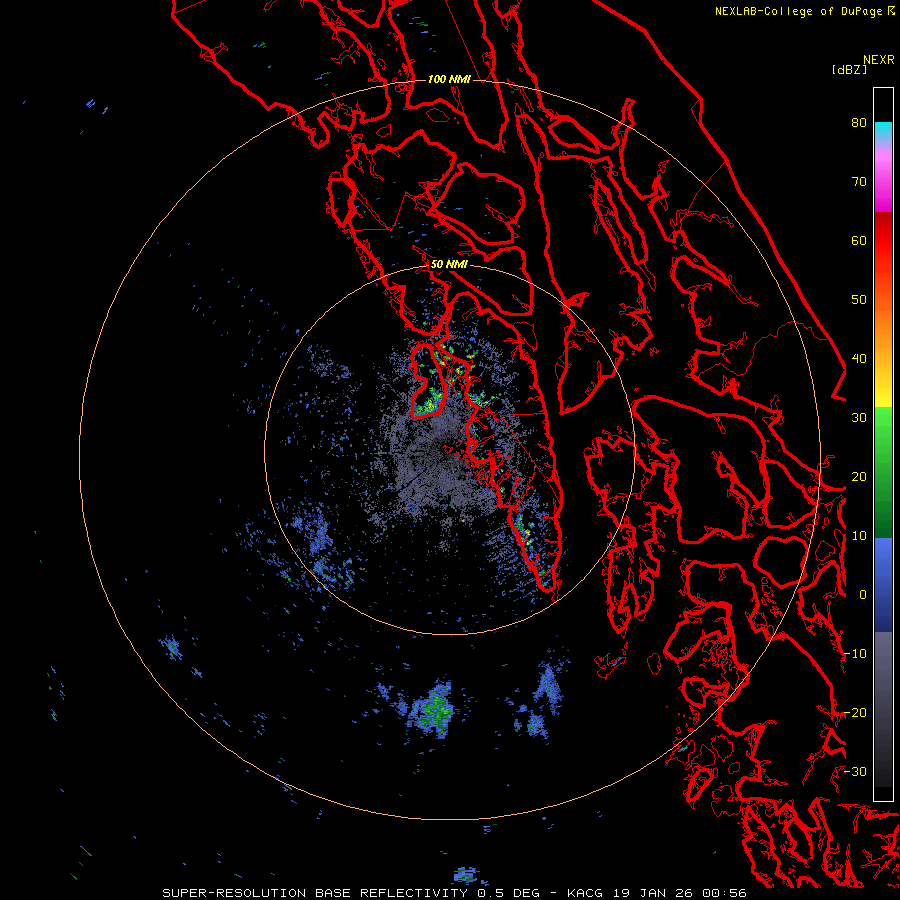Image resolution: width=900 pixels, height=900 pixels.
Task: Click the SUPER-RESOLUTION BASE REFLECTIVITY caption text
Action: tap(315, 893)
